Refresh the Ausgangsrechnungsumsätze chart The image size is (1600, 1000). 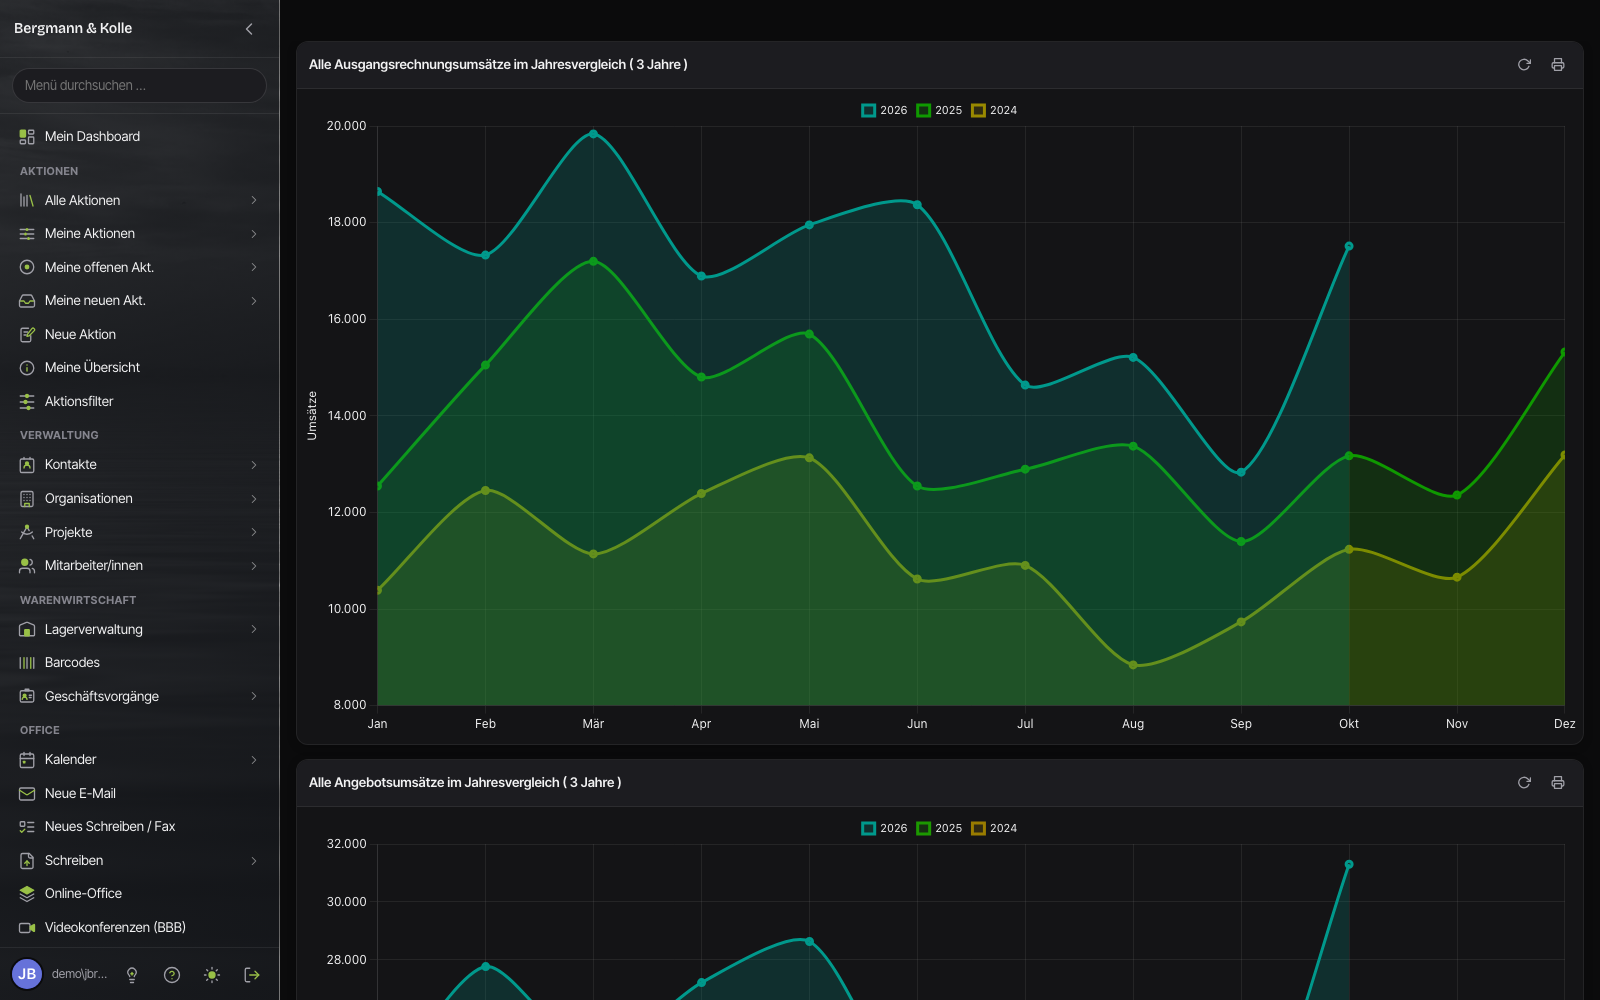tap(1524, 65)
